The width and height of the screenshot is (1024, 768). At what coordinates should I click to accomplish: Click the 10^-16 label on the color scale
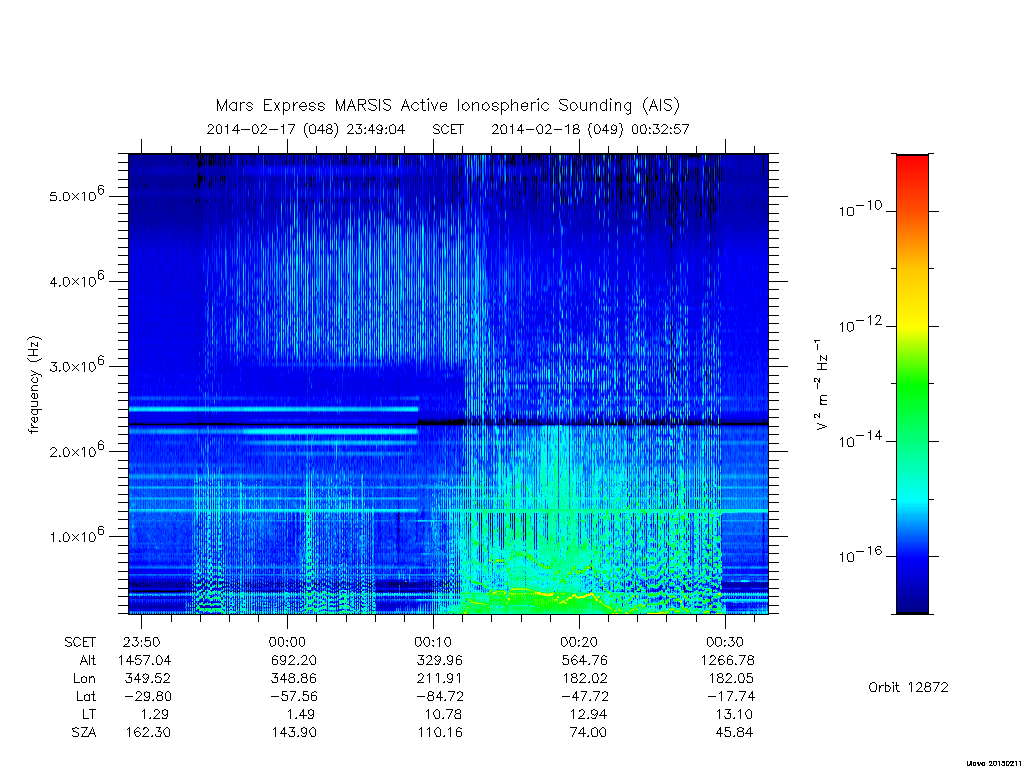(x=861, y=555)
